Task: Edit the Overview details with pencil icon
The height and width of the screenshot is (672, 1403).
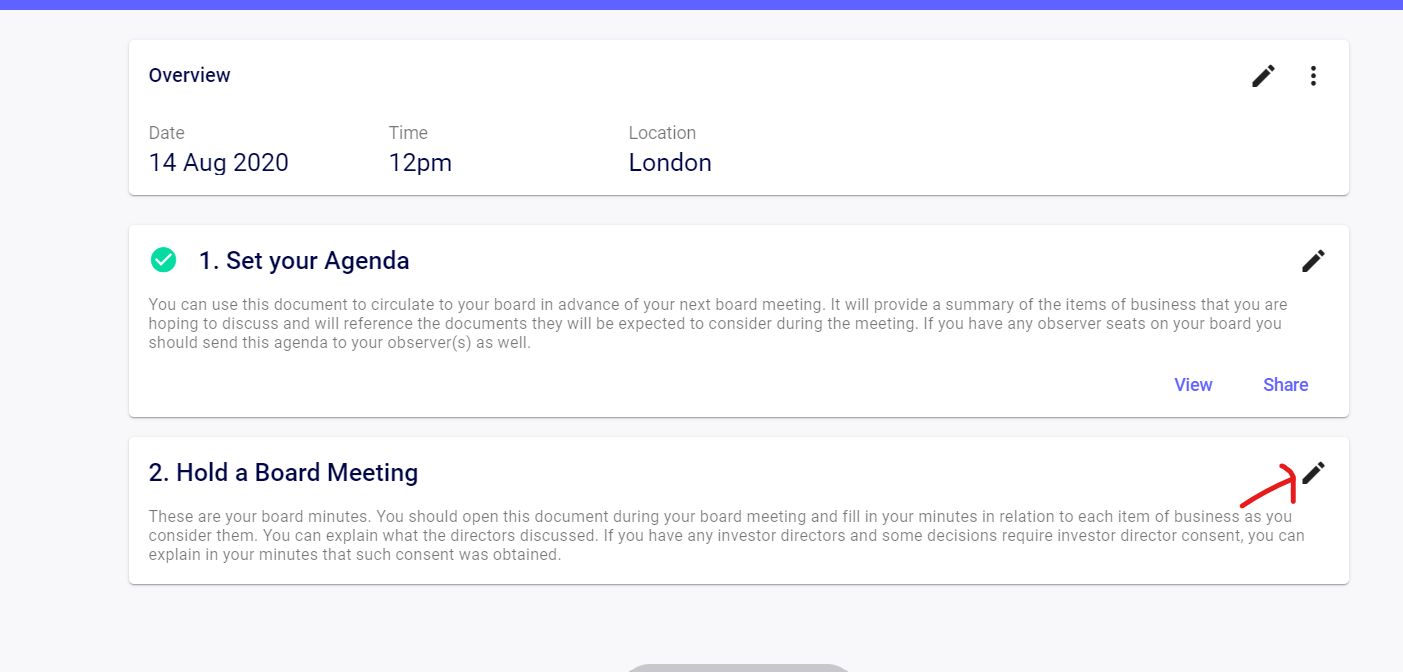Action: pos(1263,76)
